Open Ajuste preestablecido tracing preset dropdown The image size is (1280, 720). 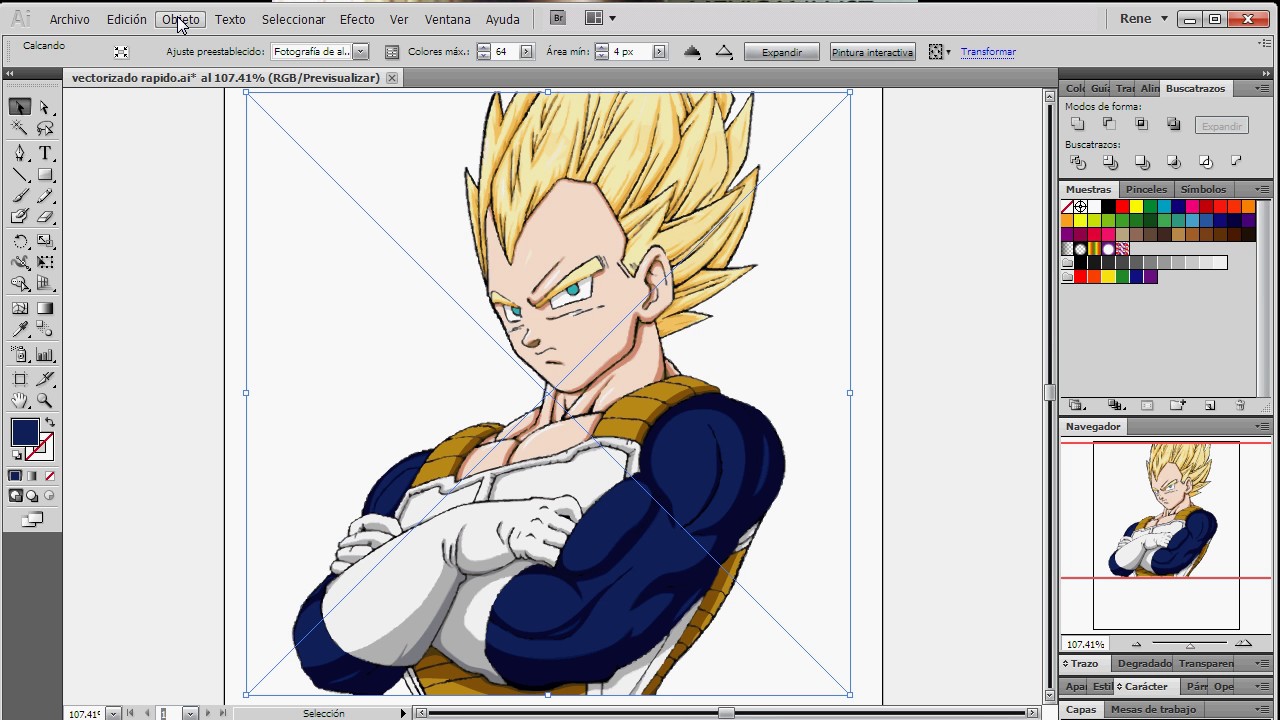click(361, 52)
